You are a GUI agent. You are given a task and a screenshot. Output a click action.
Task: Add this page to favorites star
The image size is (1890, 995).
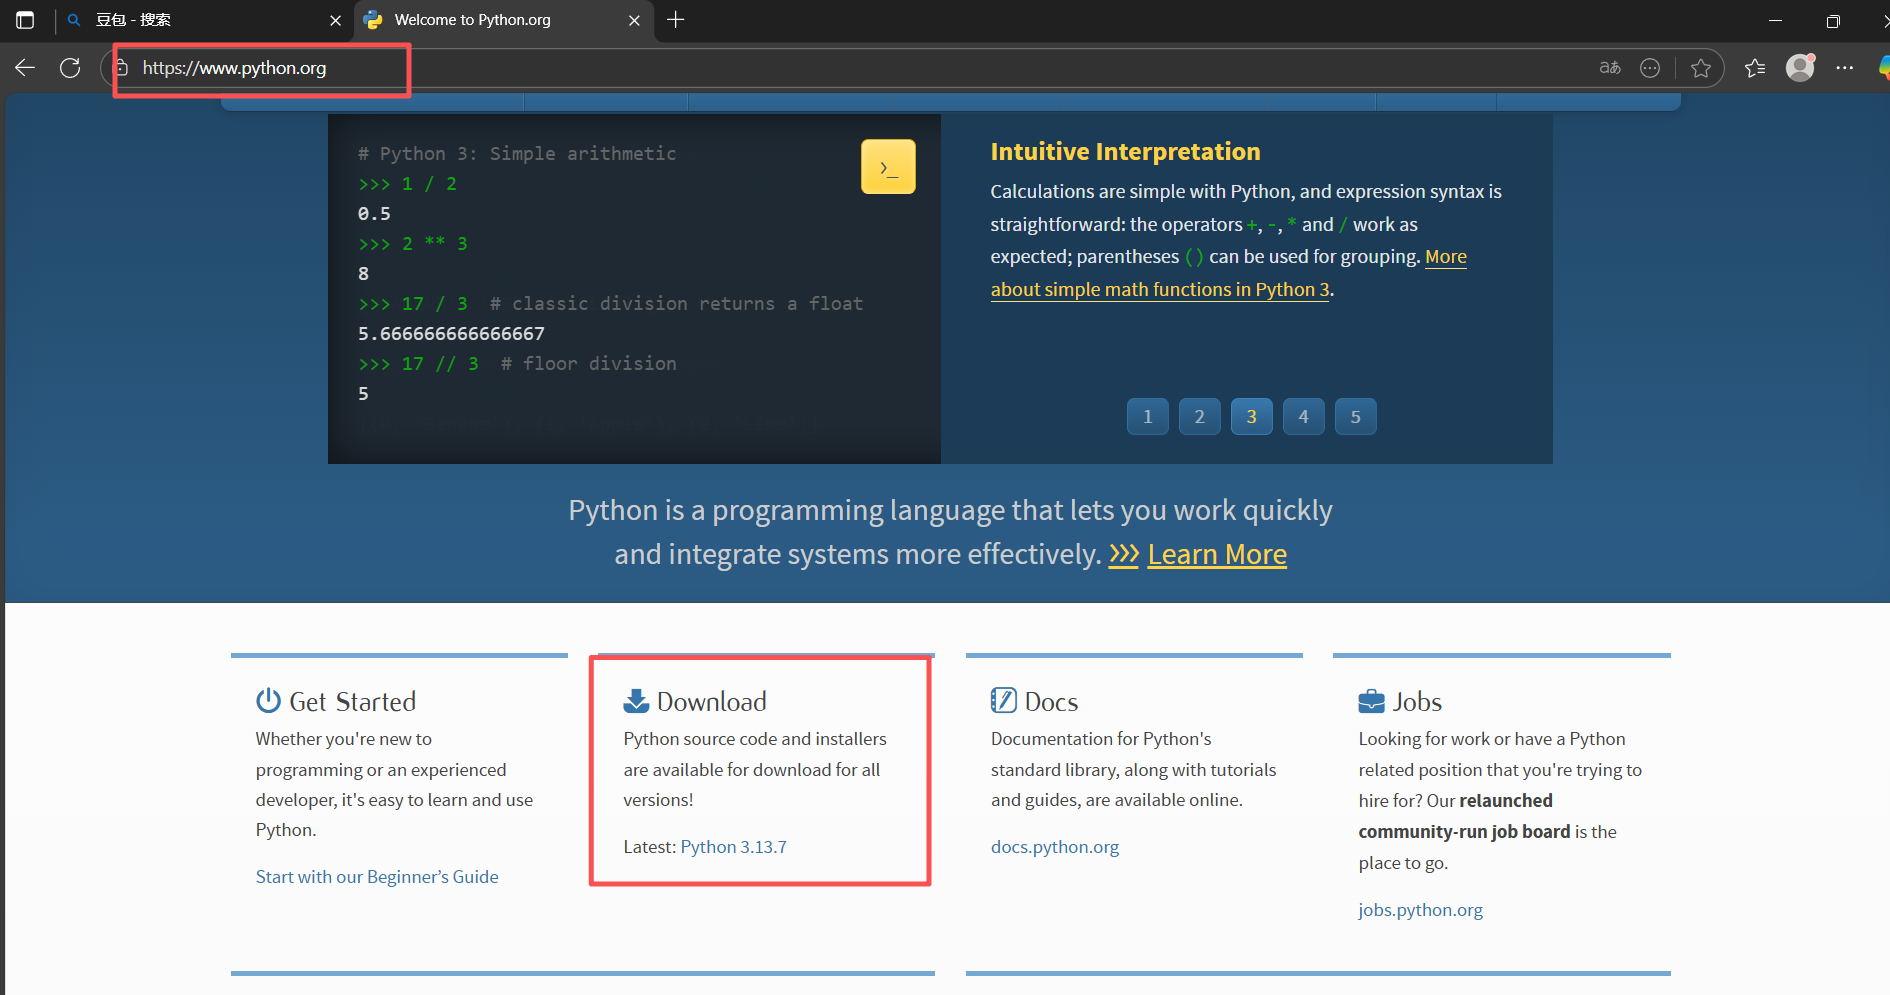point(1701,68)
